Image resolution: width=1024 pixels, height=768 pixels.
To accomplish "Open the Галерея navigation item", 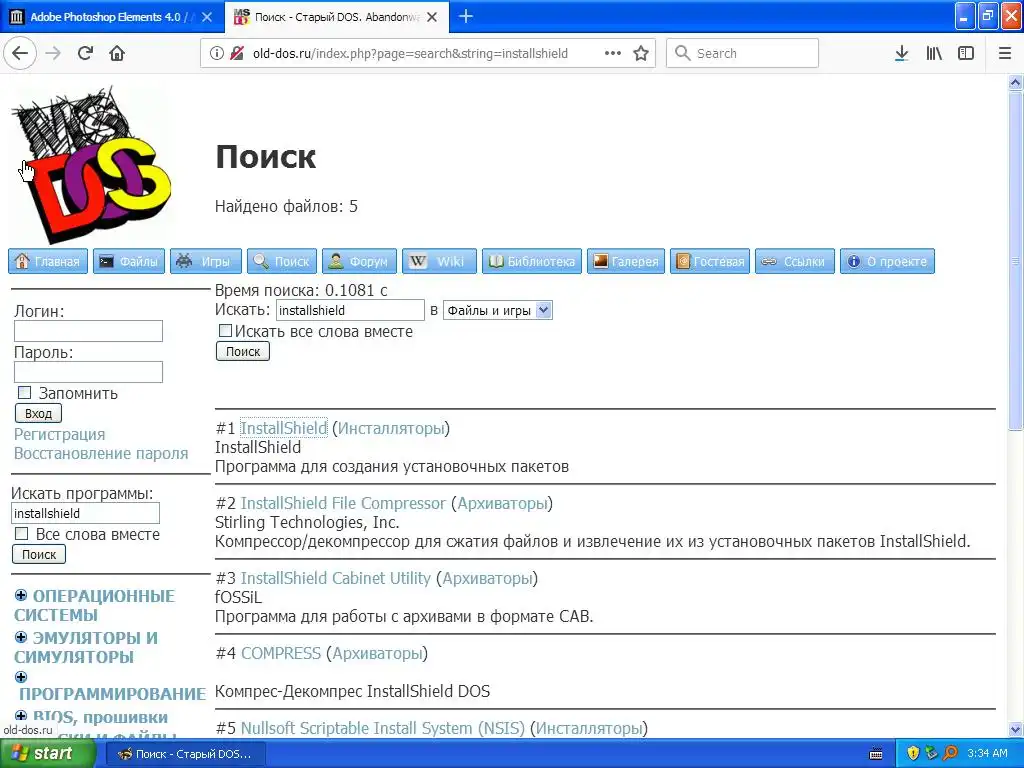I will point(626,261).
